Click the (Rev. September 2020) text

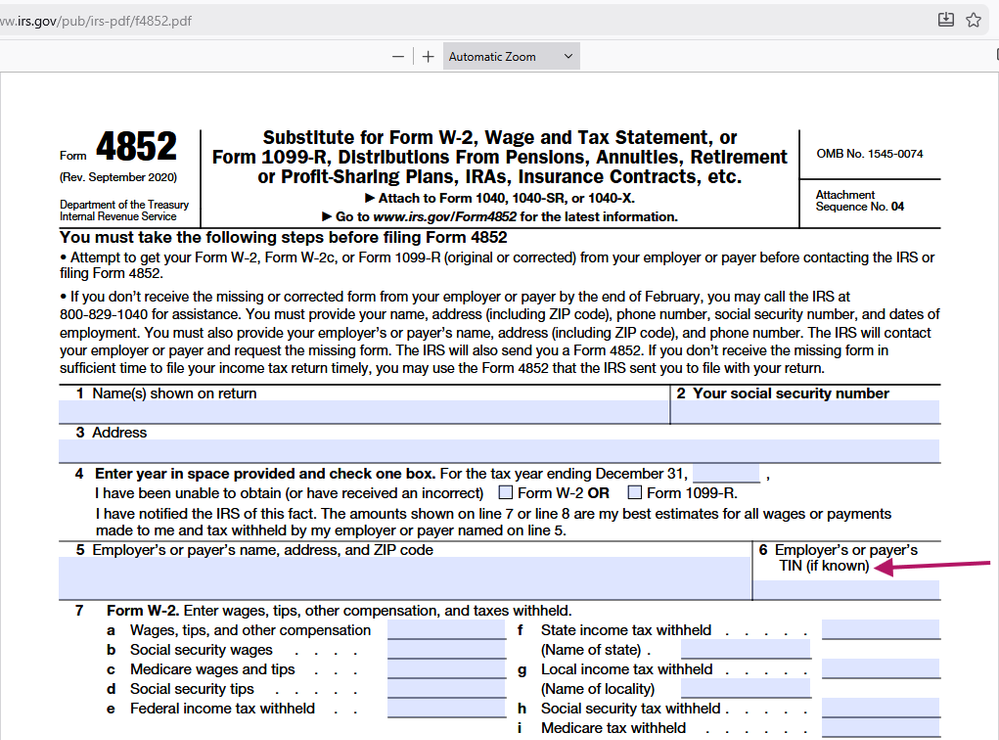[118, 177]
